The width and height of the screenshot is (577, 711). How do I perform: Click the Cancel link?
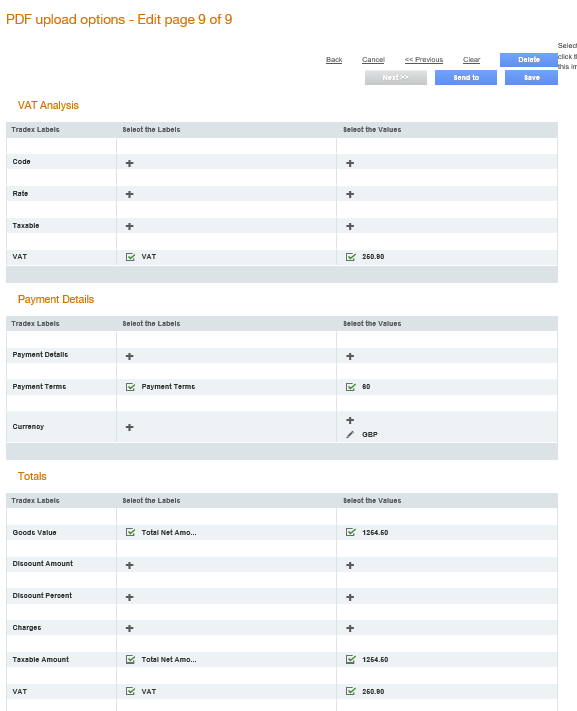[x=373, y=59]
